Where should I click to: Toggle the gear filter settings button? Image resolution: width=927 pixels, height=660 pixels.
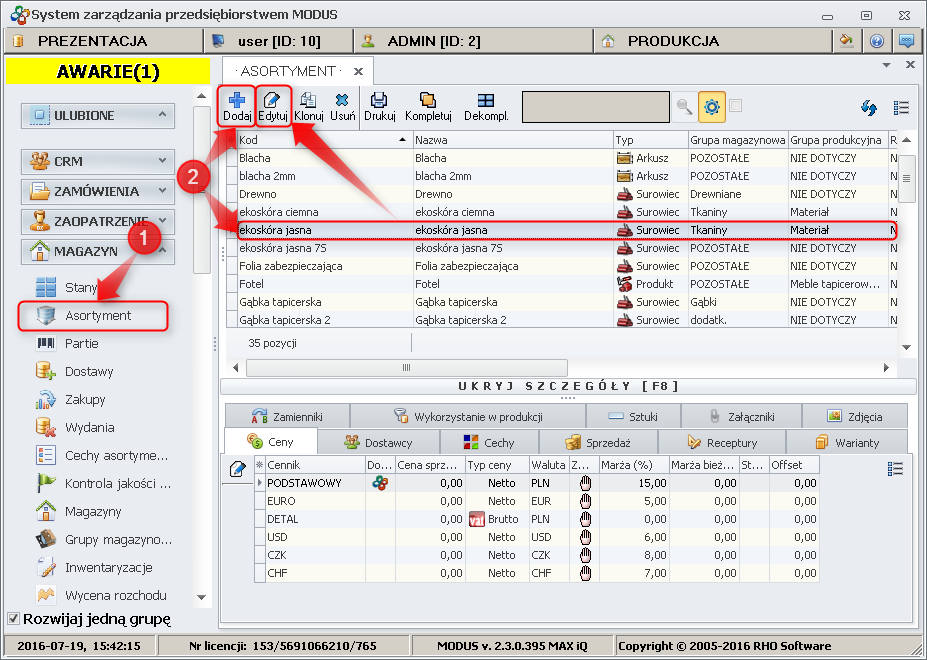pyautogui.click(x=711, y=107)
